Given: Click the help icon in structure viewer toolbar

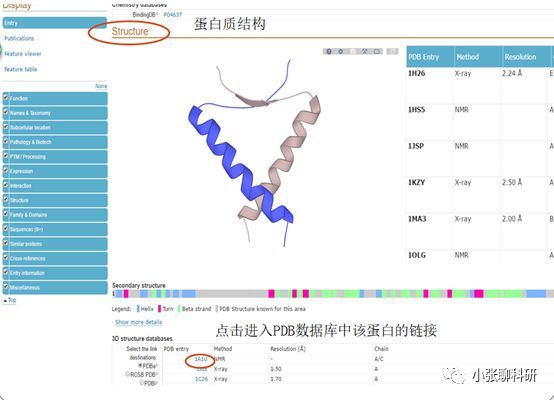Looking at the screenshot, I should point(329,52).
